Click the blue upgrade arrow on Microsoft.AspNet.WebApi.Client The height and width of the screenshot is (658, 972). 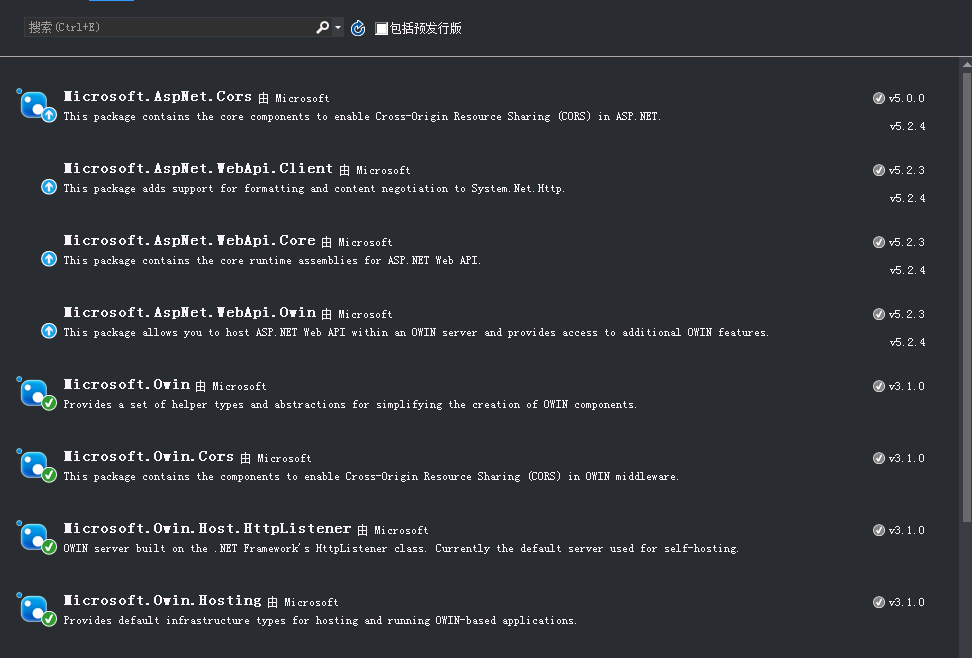pos(48,186)
